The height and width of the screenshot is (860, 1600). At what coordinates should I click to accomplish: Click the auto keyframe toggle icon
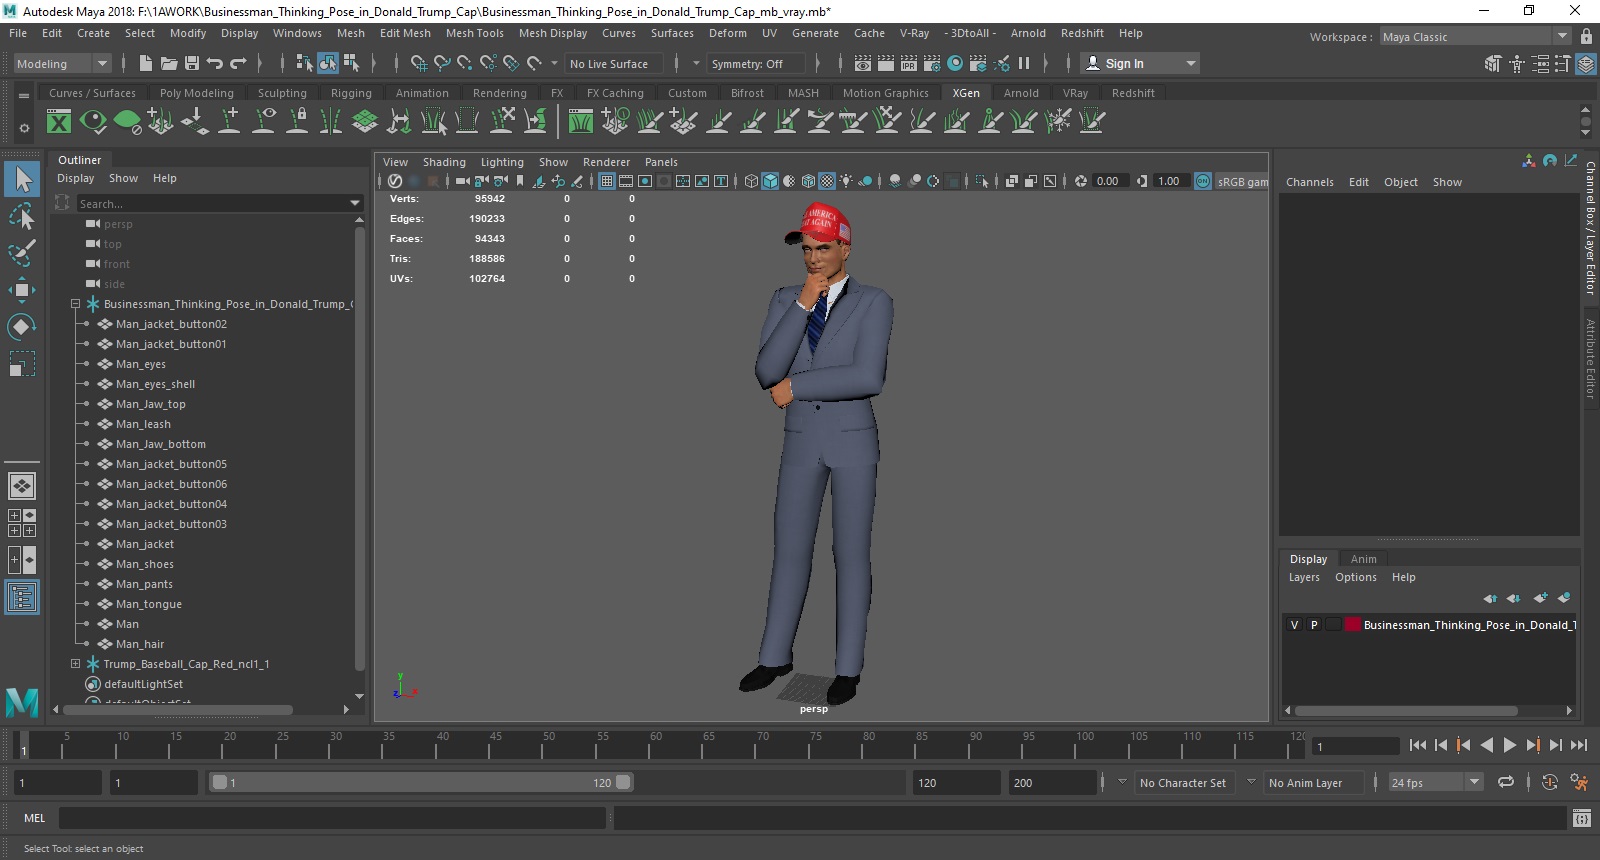pos(1549,782)
